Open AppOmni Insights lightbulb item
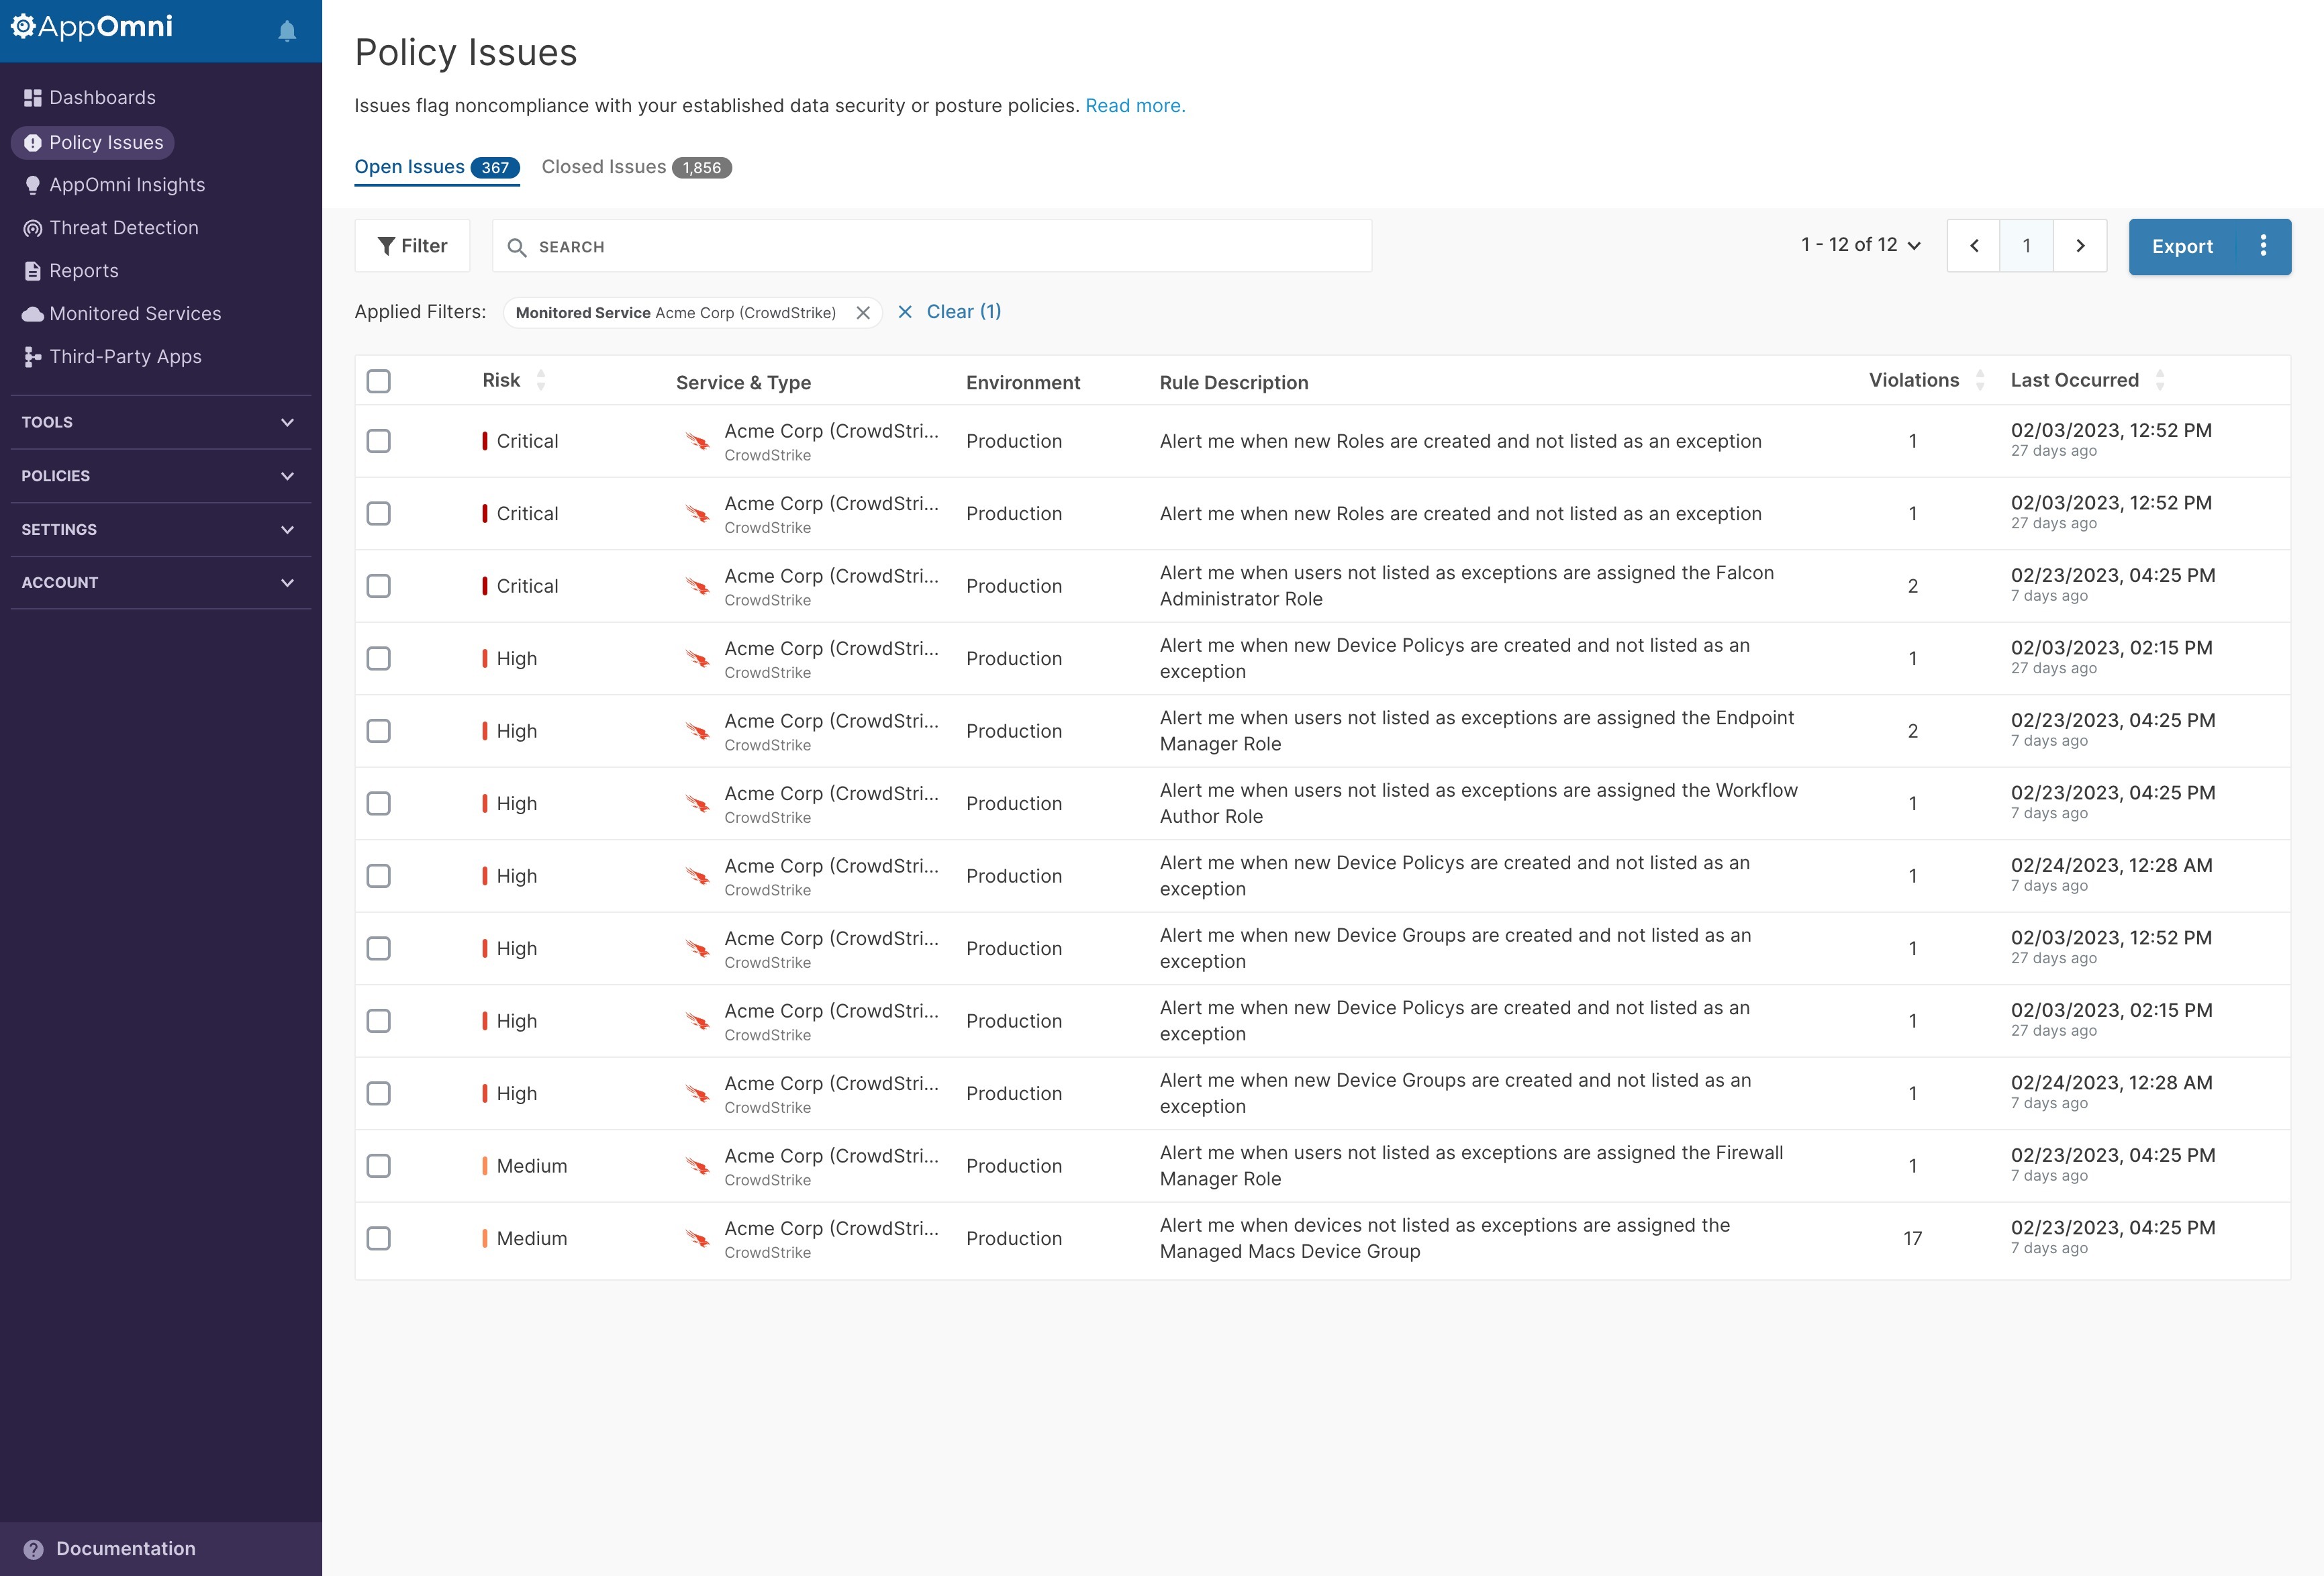2324x1576 pixels. point(33,185)
